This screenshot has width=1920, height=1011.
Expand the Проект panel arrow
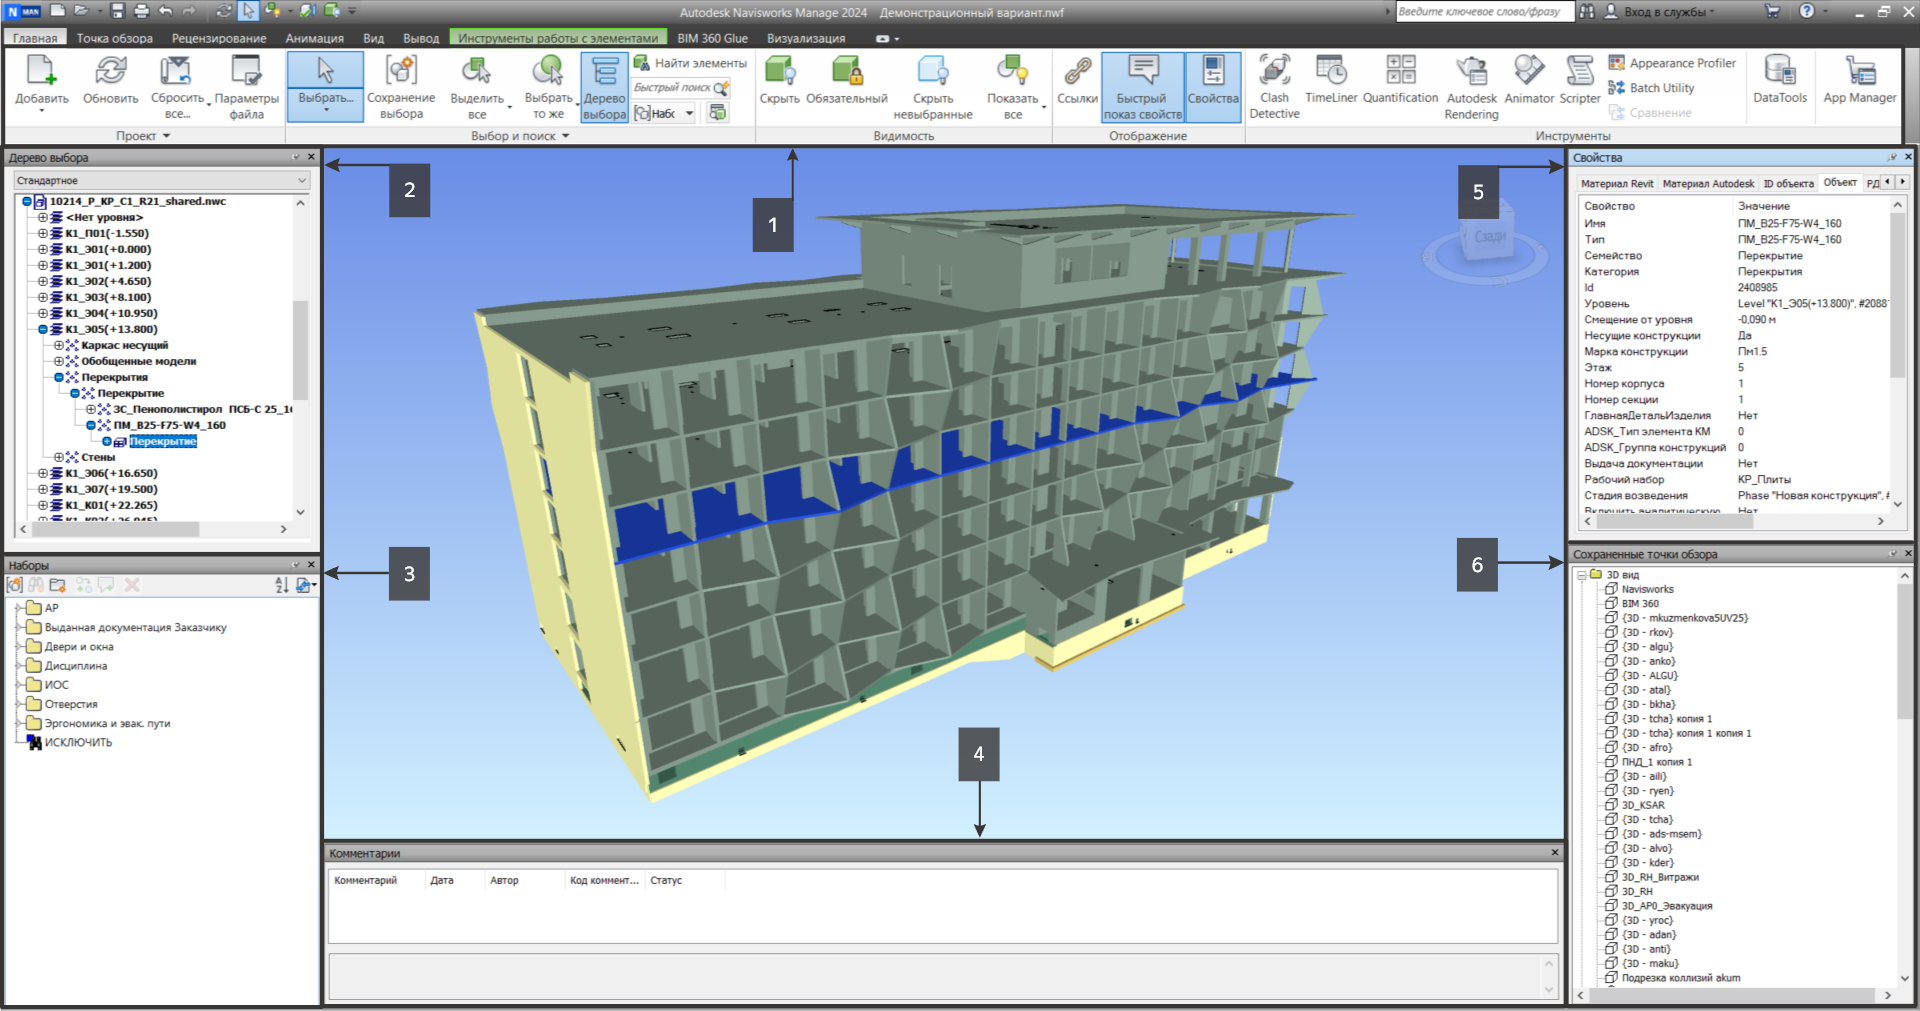click(x=166, y=136)
